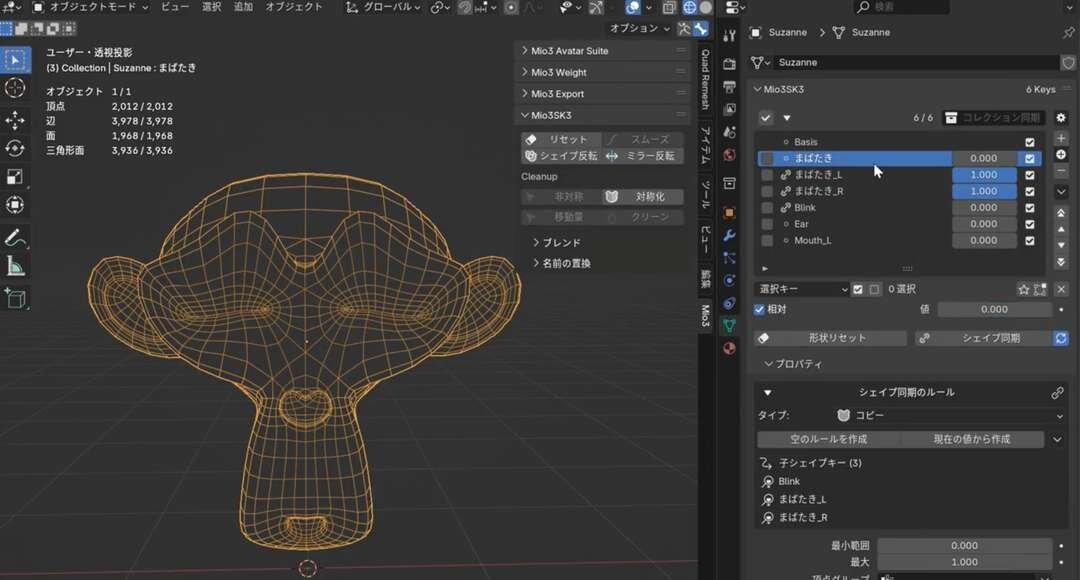Toggle mute checkbox for Ear row
The width and height of the screenshot is (1080, 580).
pos(1030,225)
